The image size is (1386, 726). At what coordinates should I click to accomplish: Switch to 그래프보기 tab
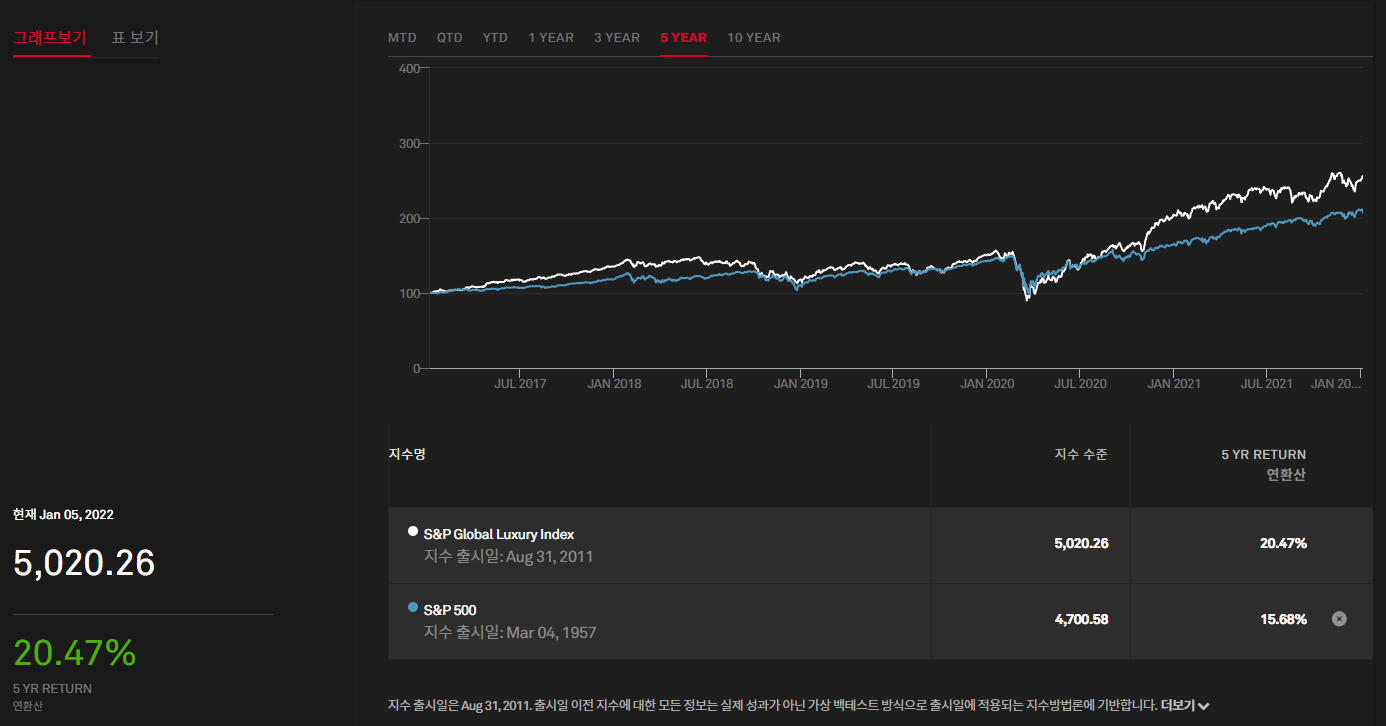click(x=50, y=38)
